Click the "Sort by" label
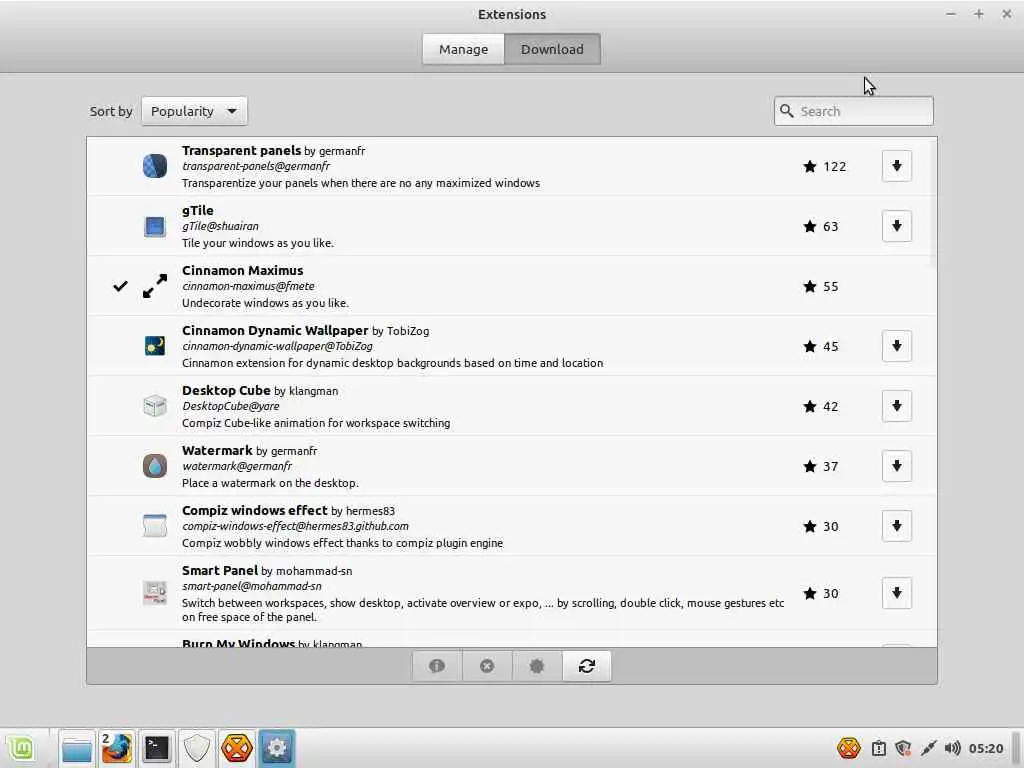 pyautogui.click(x=111, y=111)
